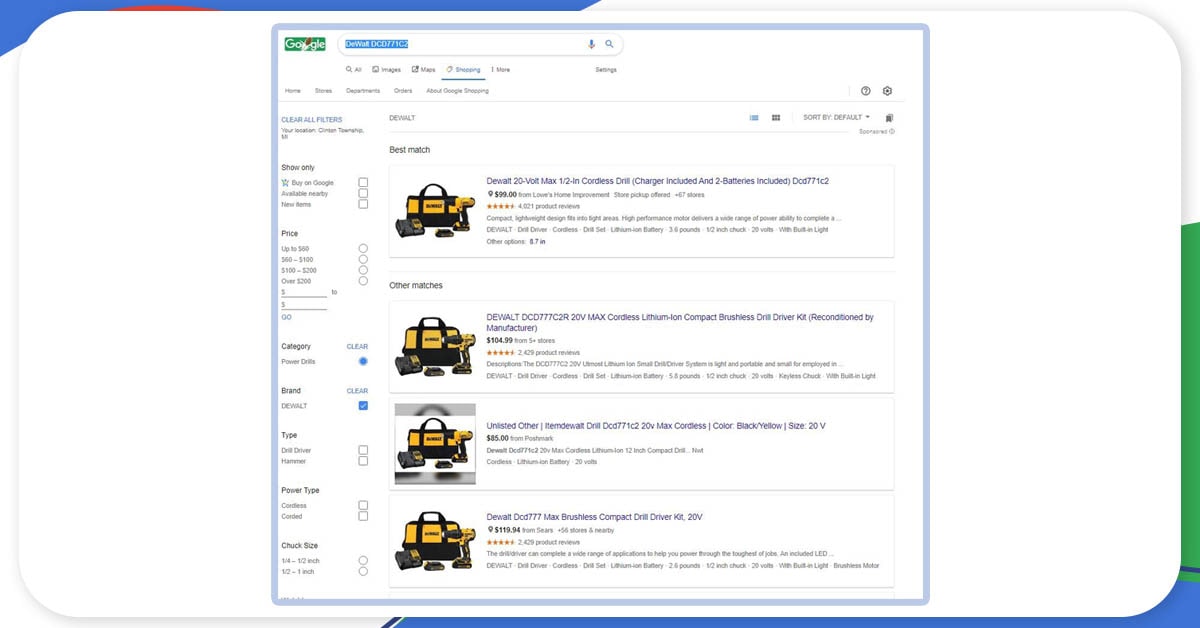Click GO to apply price range
Screen dimensions: 1200x628
tap(286, 317)
